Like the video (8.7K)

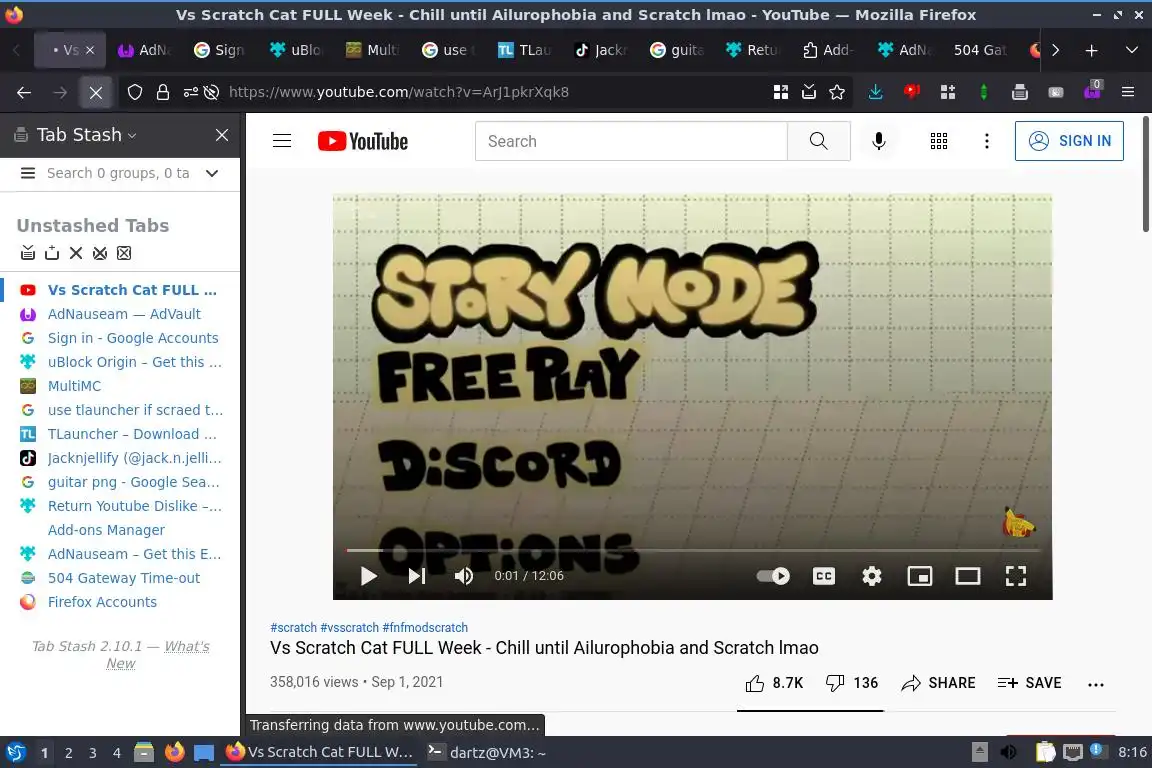tap(774, 683)
